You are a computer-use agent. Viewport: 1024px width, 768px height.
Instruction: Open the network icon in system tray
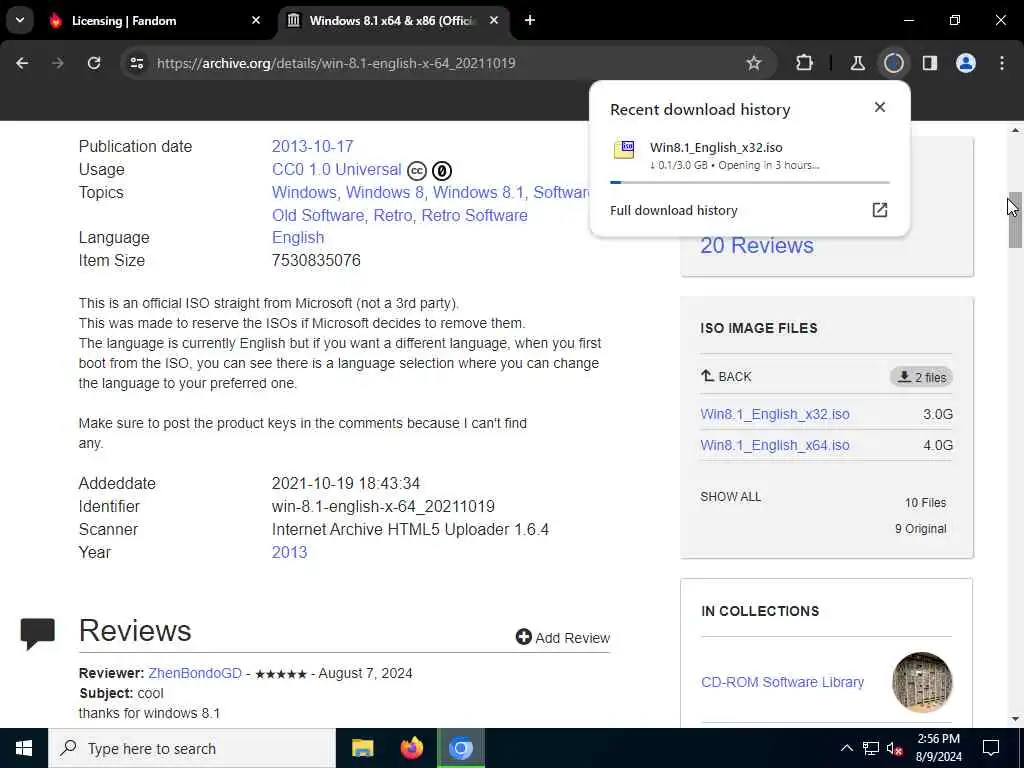(871, 748)
